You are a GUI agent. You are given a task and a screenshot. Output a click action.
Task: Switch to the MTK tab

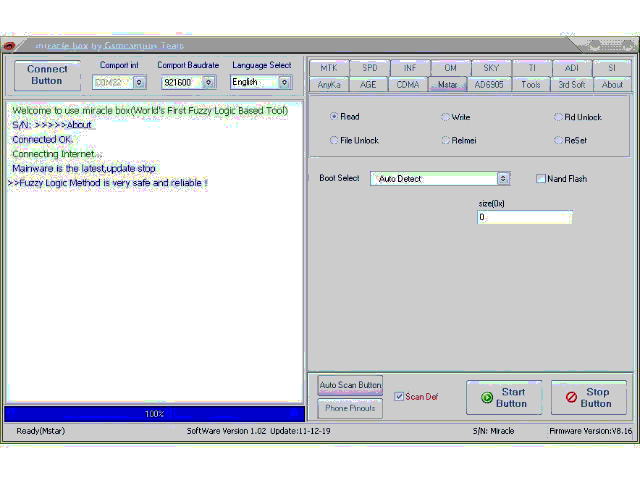pyautogui.click(x=329, y=68)
